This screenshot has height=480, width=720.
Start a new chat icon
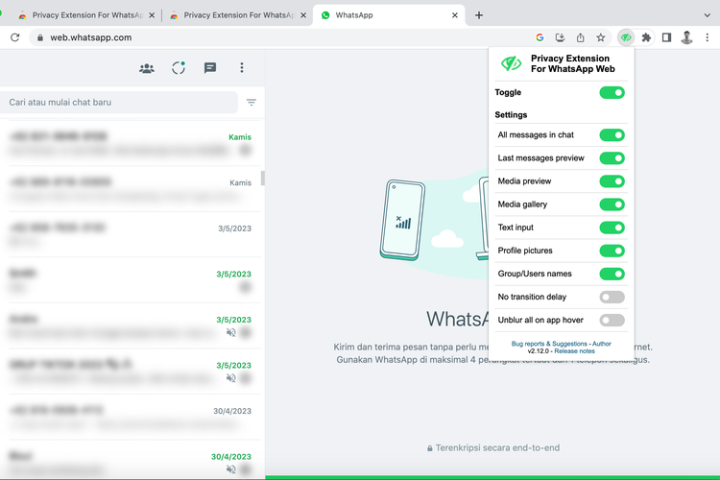pos(210,68)
